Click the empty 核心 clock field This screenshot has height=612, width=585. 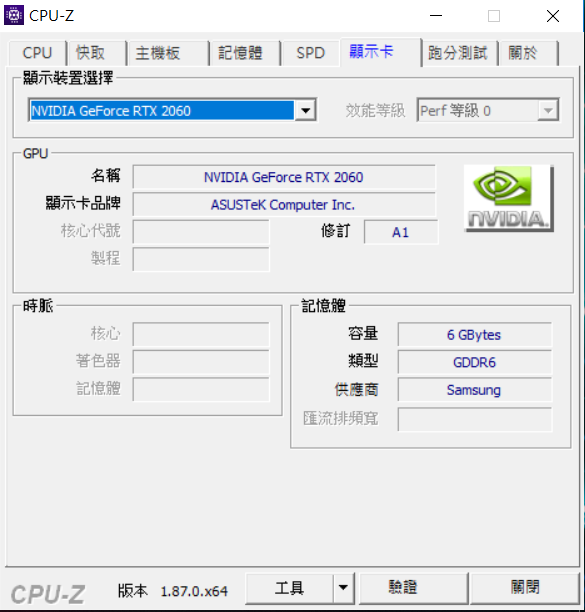201,334
